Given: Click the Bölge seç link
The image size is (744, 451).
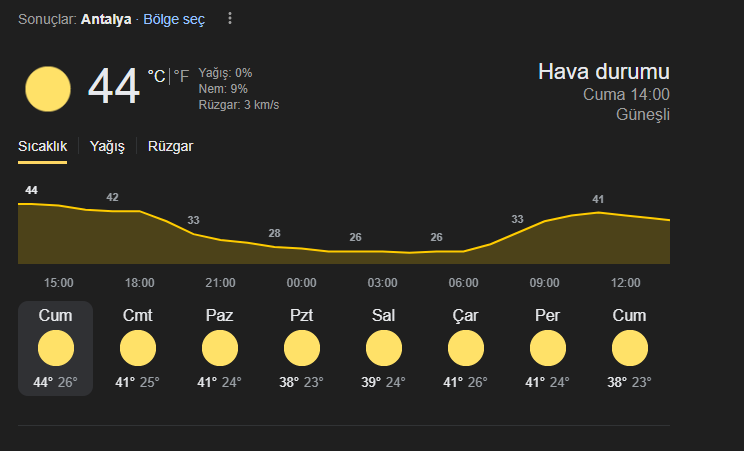Looking at the screenshot, I should point(174,19).
